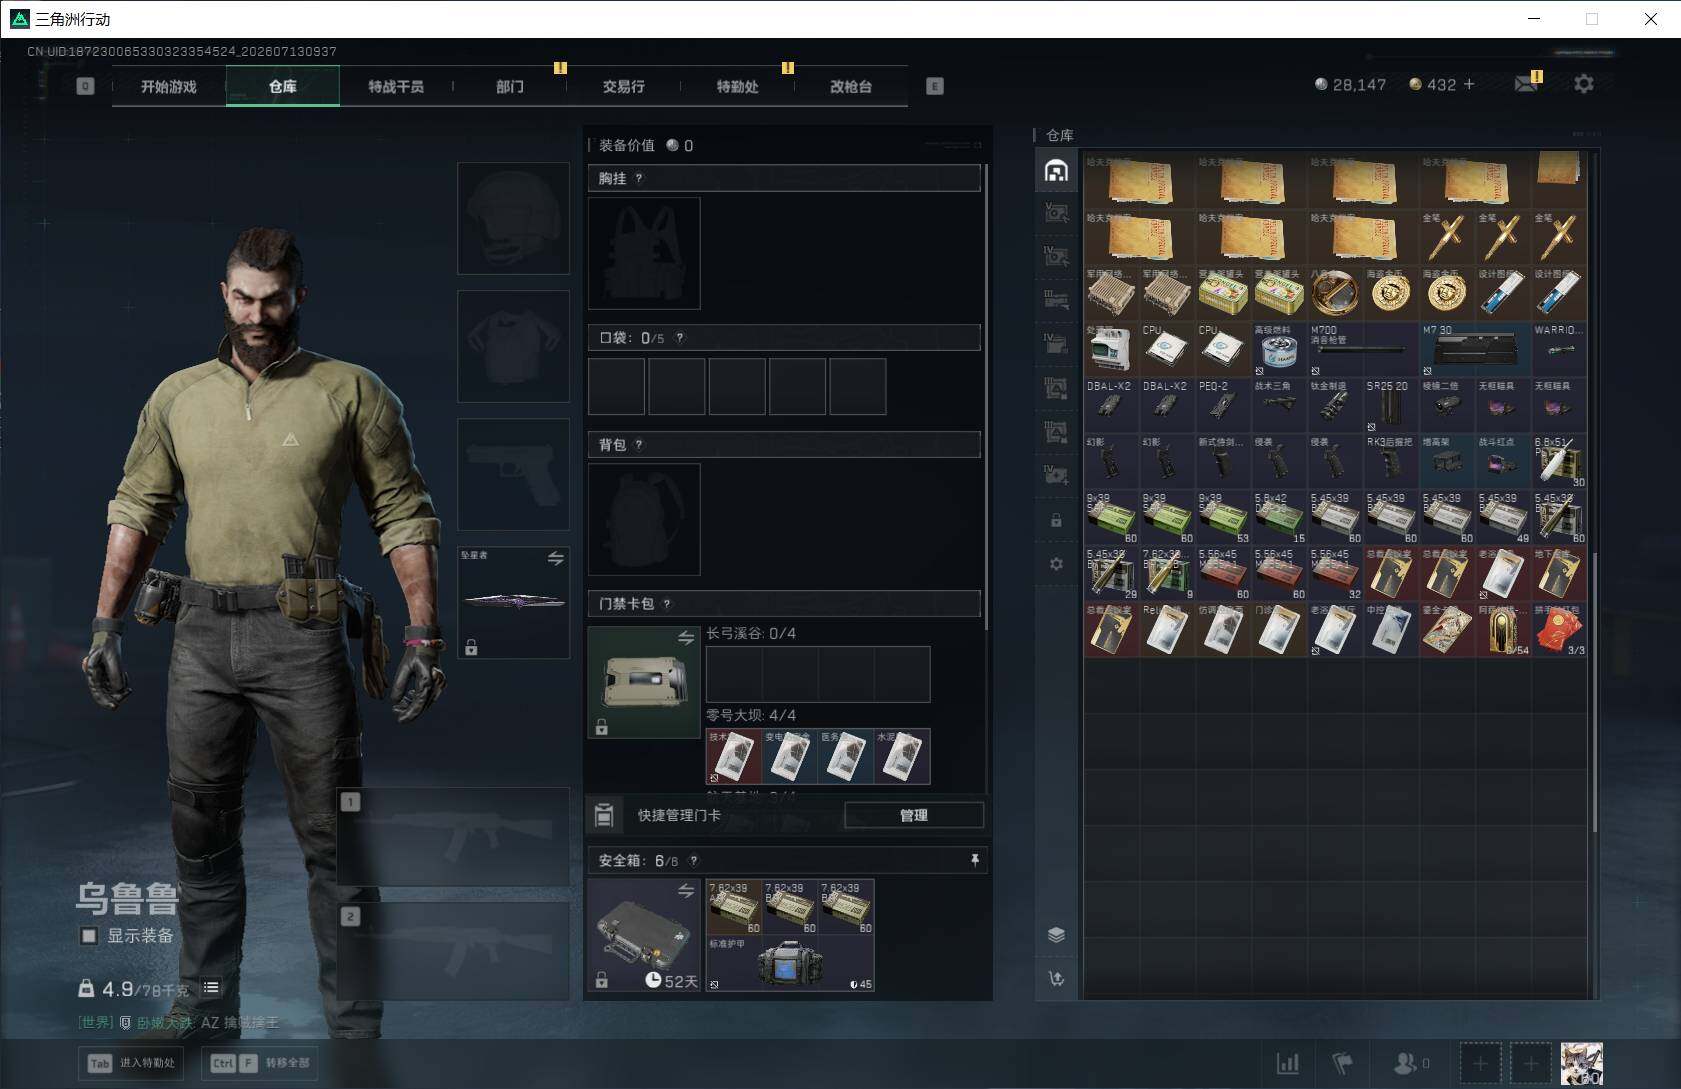The image size is (1681, 1089).
Task: Select the M700 suppressor barrel item
Action: click(1362, 348)
